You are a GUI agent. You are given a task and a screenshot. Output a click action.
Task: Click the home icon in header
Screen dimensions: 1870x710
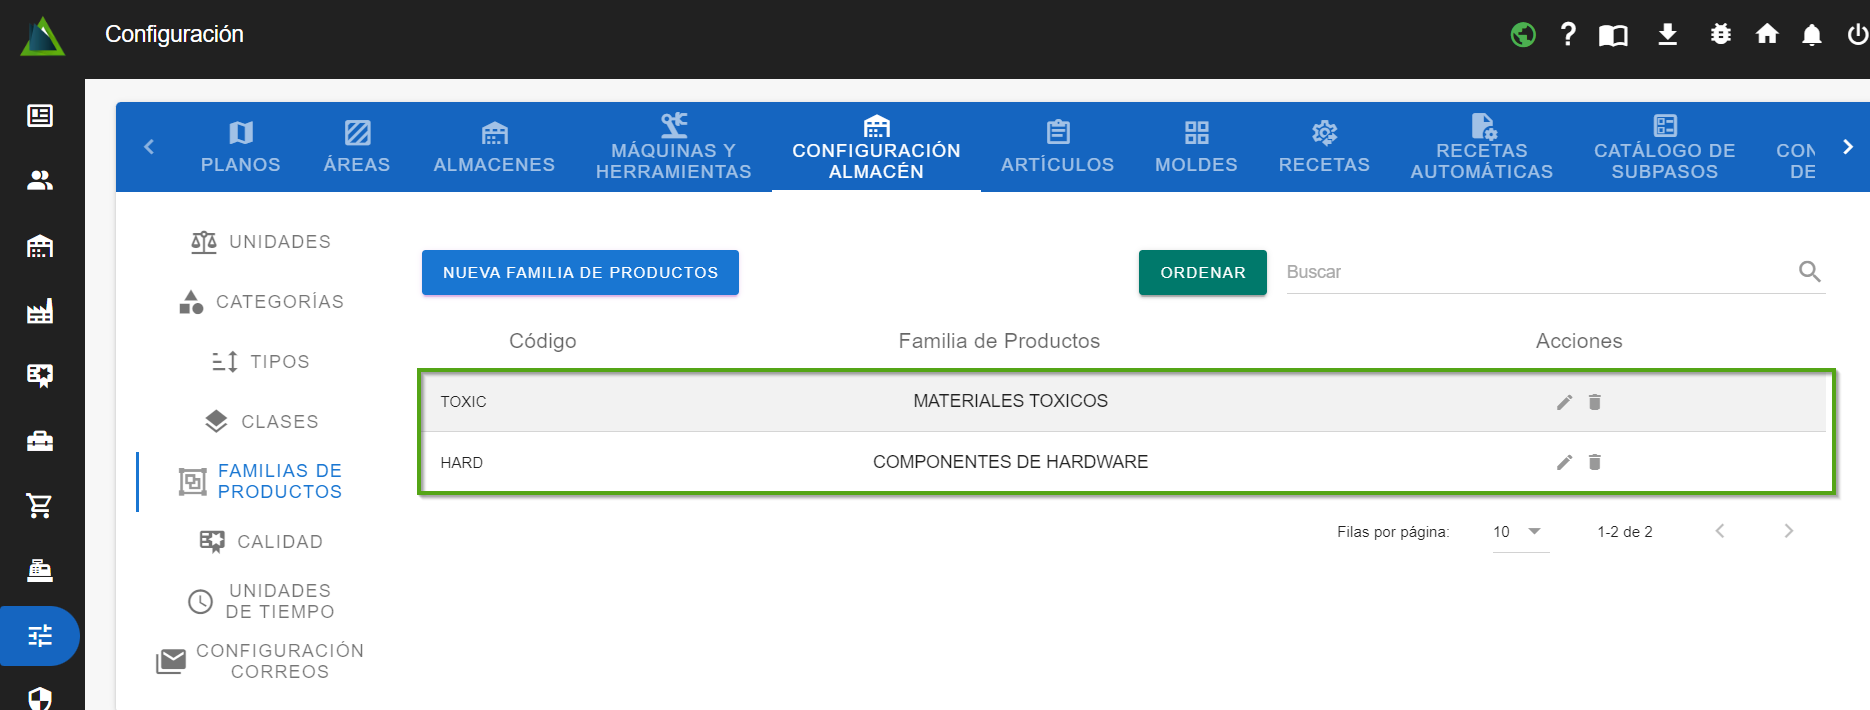(x=1767, y=35)
